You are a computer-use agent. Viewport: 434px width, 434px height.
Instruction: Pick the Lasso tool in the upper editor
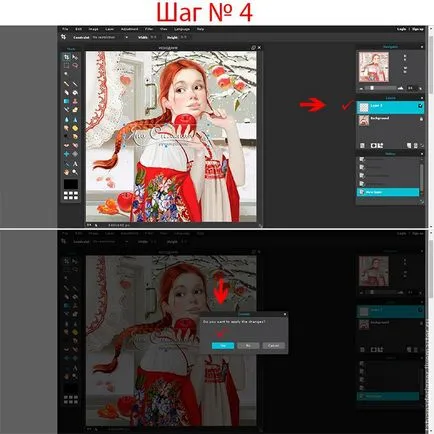[x=75, y=65]
